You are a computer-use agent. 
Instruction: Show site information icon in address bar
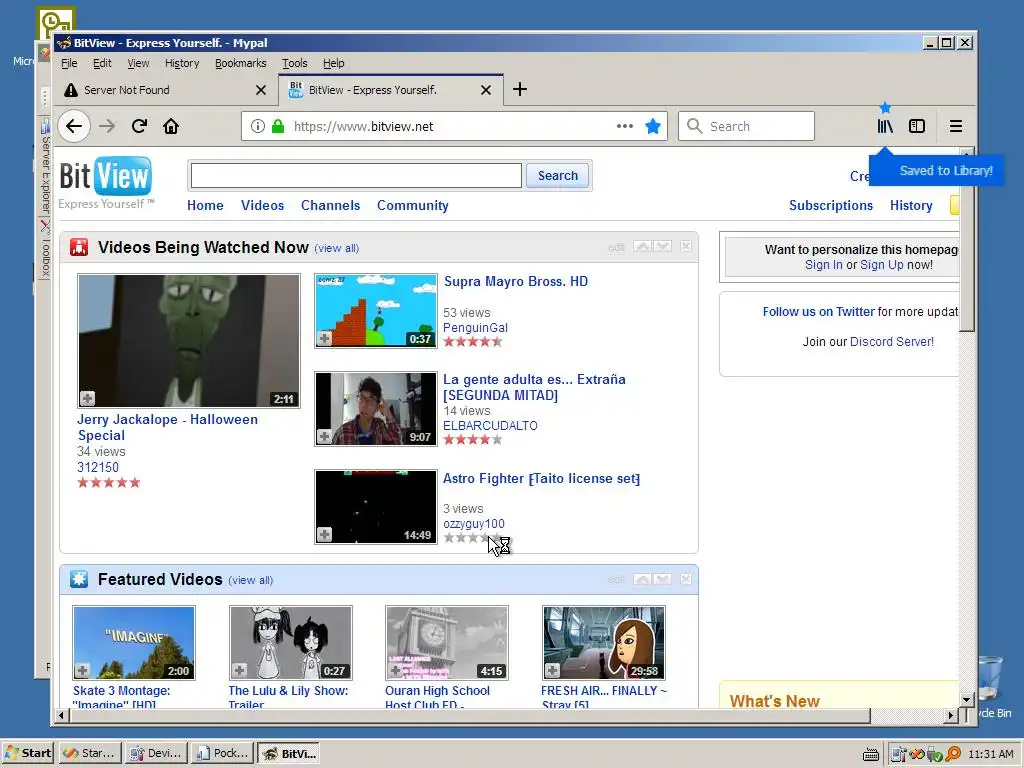coord(258,126)
